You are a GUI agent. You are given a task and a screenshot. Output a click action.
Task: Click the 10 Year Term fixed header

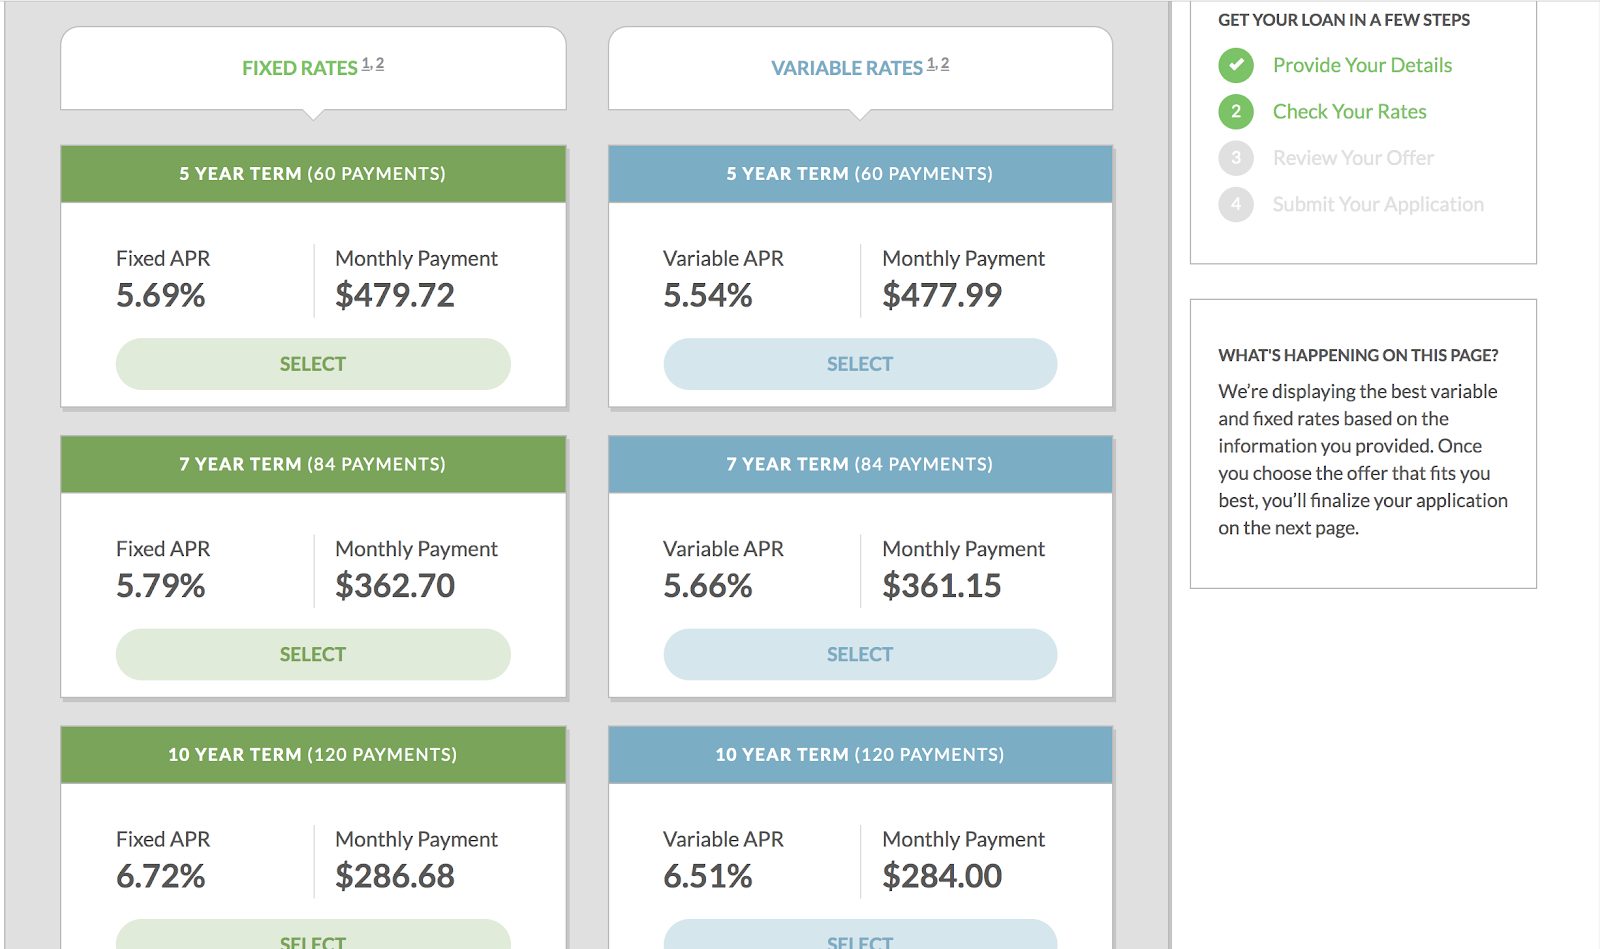[x=313, y=754]
